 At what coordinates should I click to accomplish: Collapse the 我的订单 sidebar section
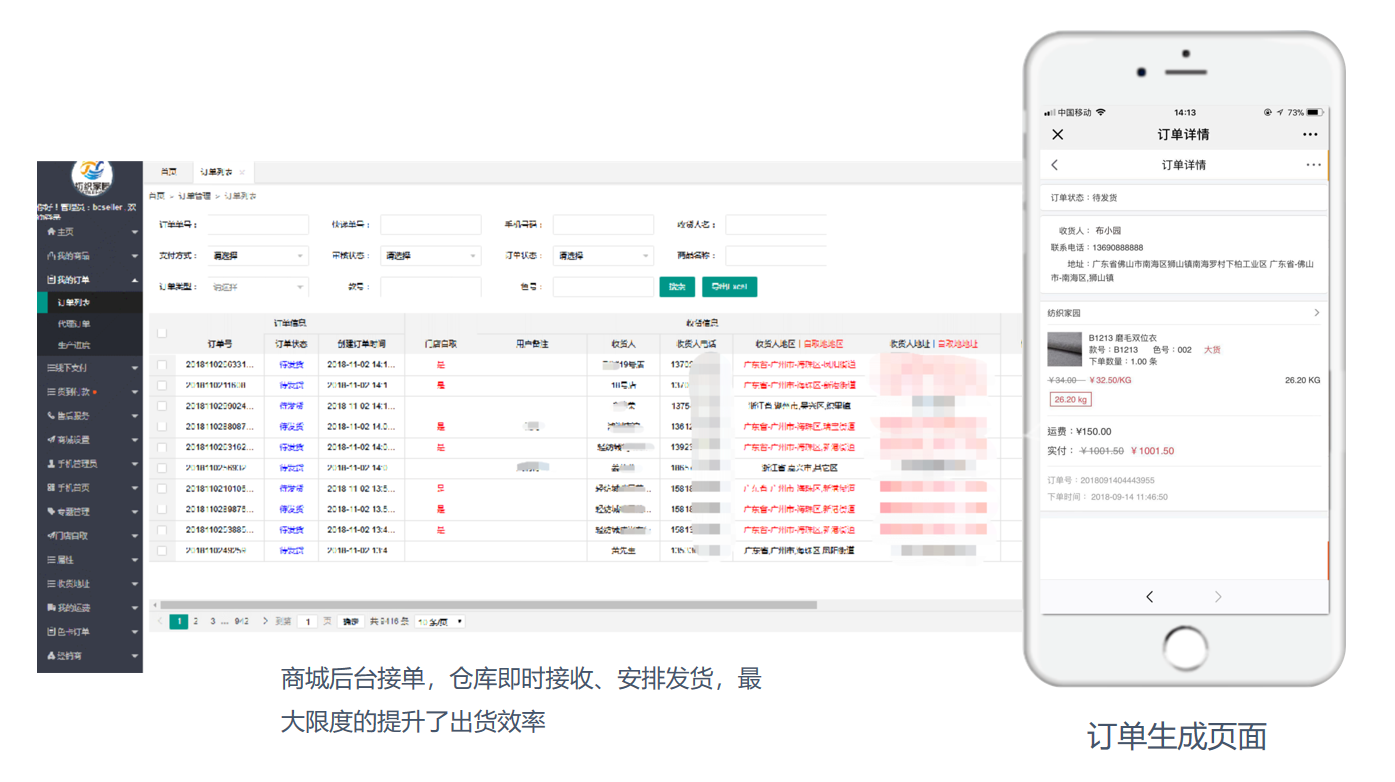pyautogui.click(x=135, y=280)
